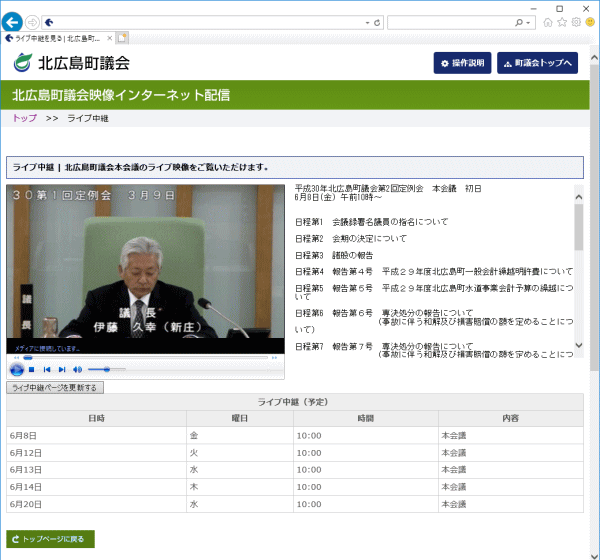Click the 6月20日 date cell
The image size is (600, 560).
click(x=96, y=504)
